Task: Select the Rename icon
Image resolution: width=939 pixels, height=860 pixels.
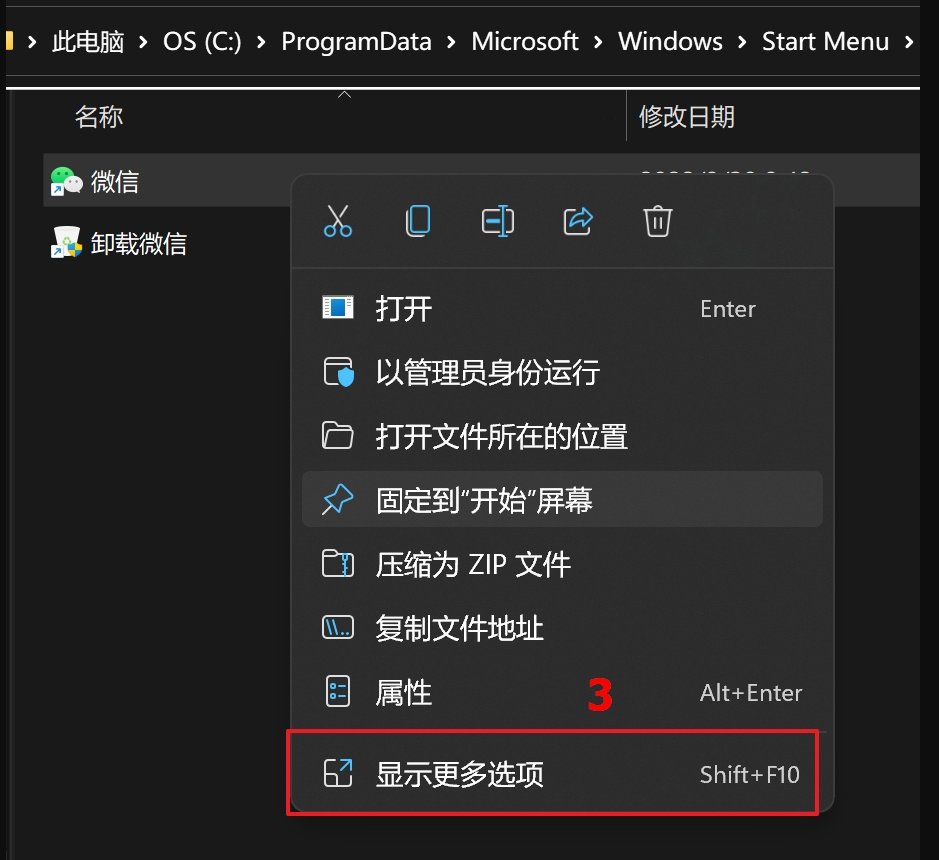Action: point(498,221)
